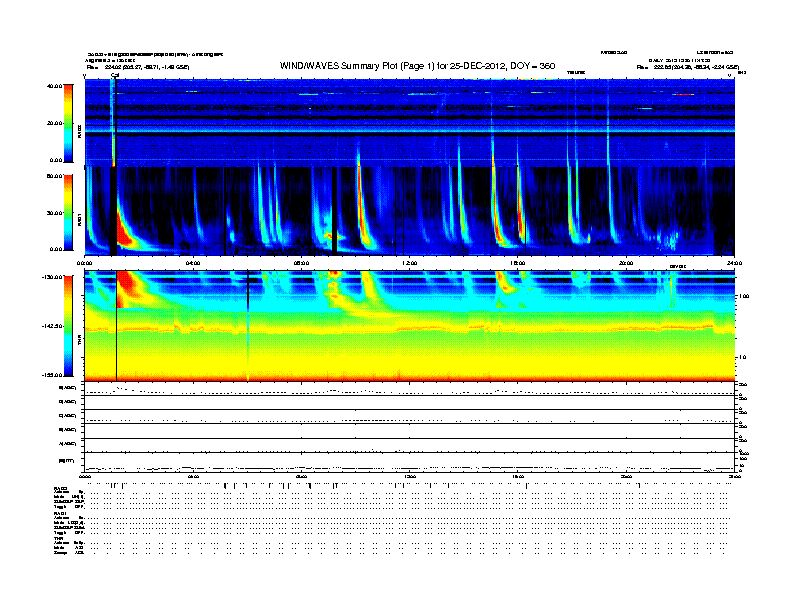Click the RAD1 color scale bar

point(68,213)
